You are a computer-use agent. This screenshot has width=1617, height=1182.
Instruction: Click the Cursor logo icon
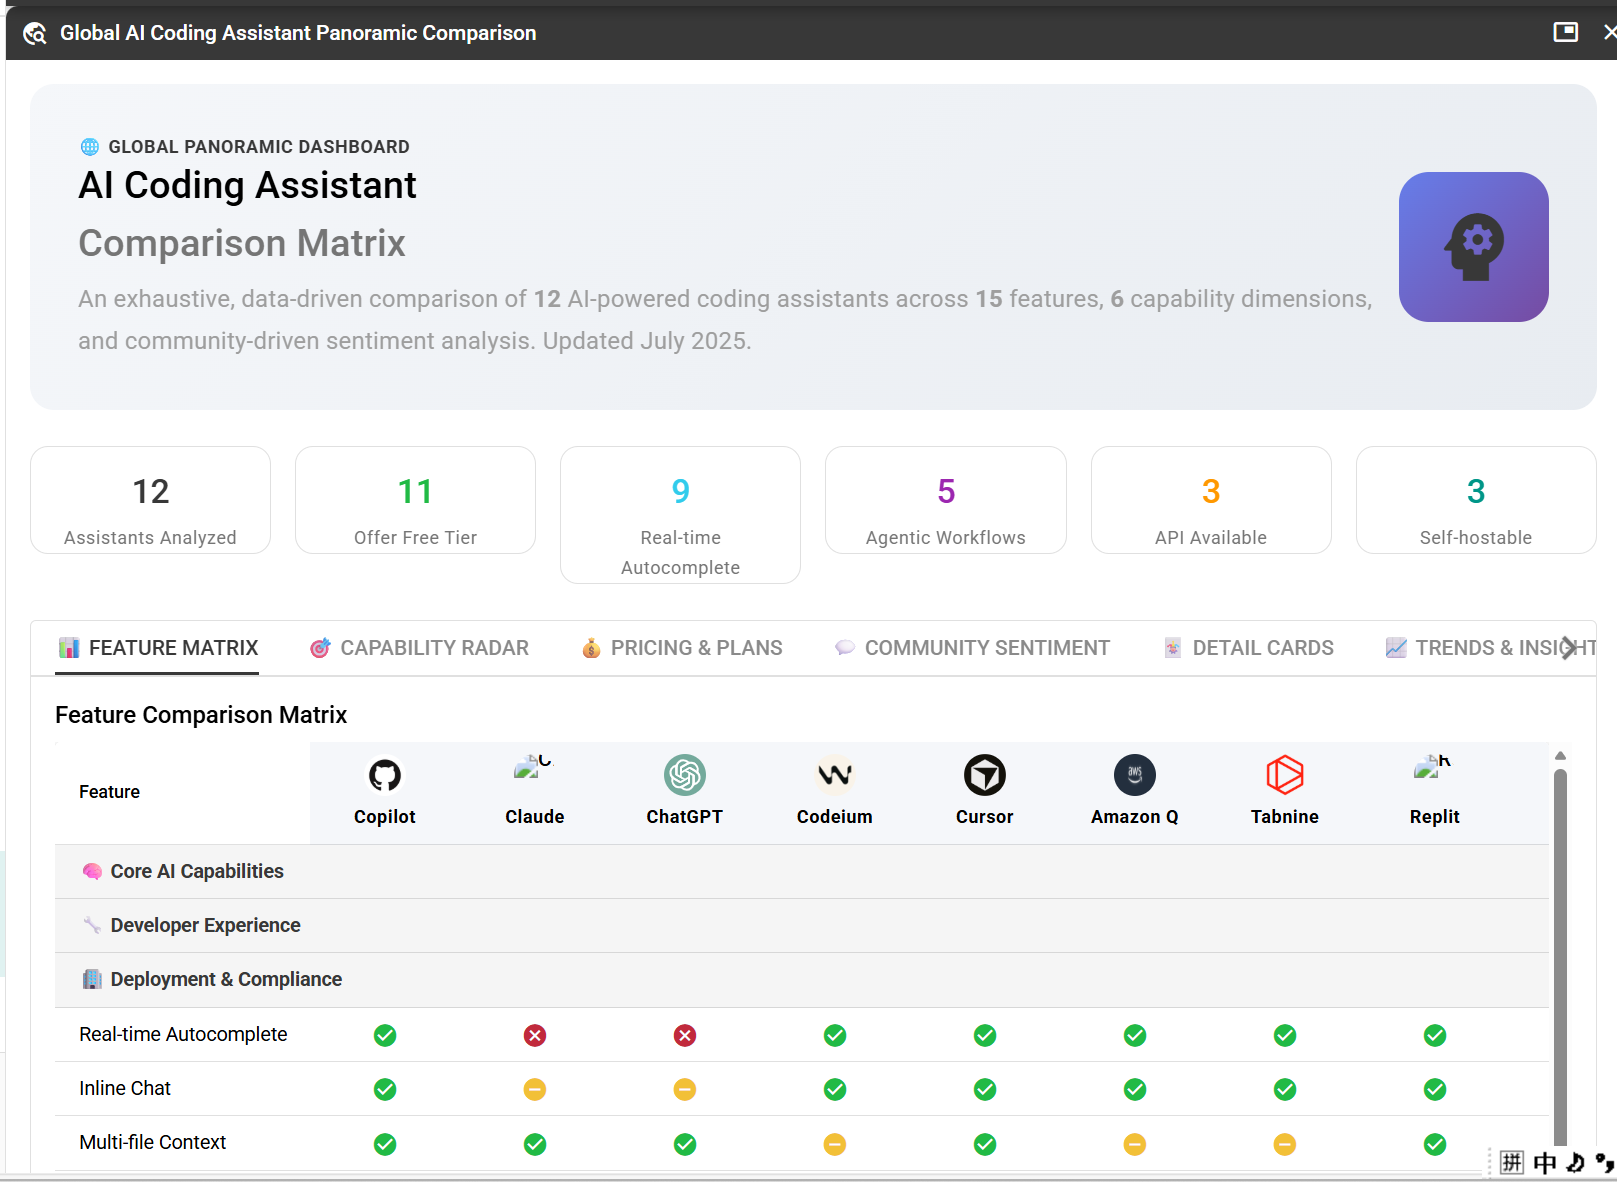[x=985, y=775]
